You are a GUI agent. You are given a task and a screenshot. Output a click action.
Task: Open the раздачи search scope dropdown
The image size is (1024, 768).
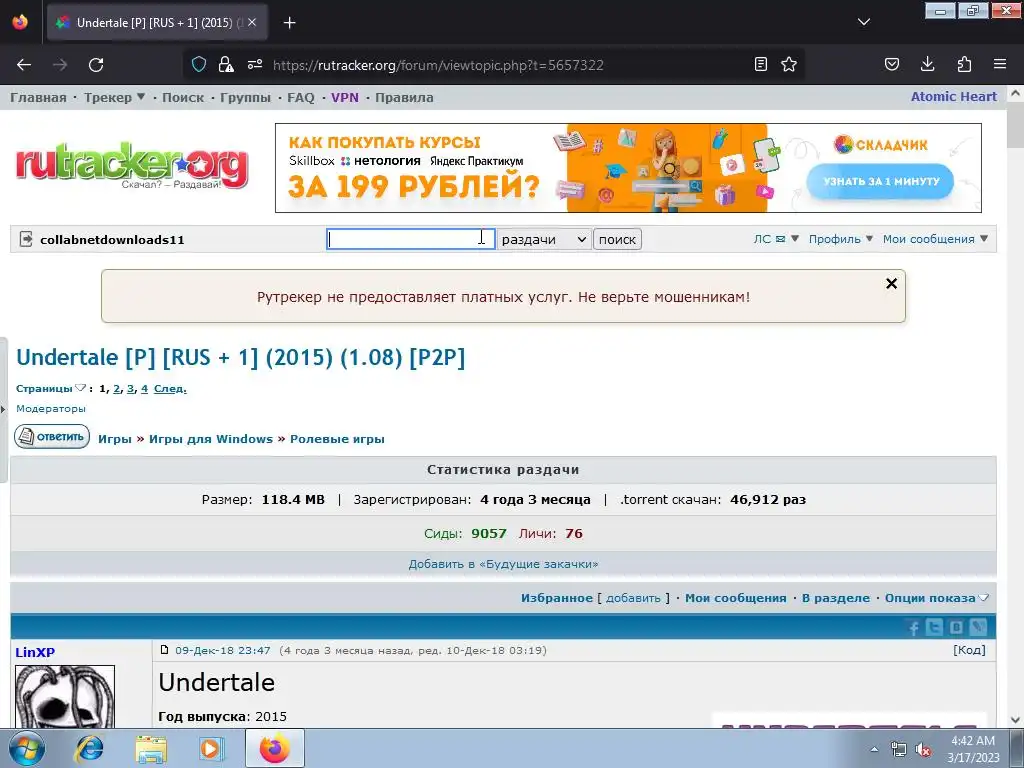pyautogui.click(x=543, y=239)
